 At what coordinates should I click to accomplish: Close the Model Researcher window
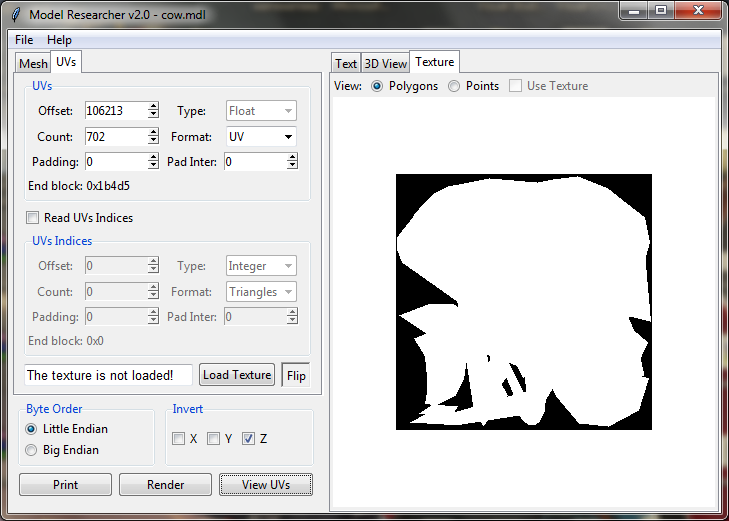[x=698, y=11]
